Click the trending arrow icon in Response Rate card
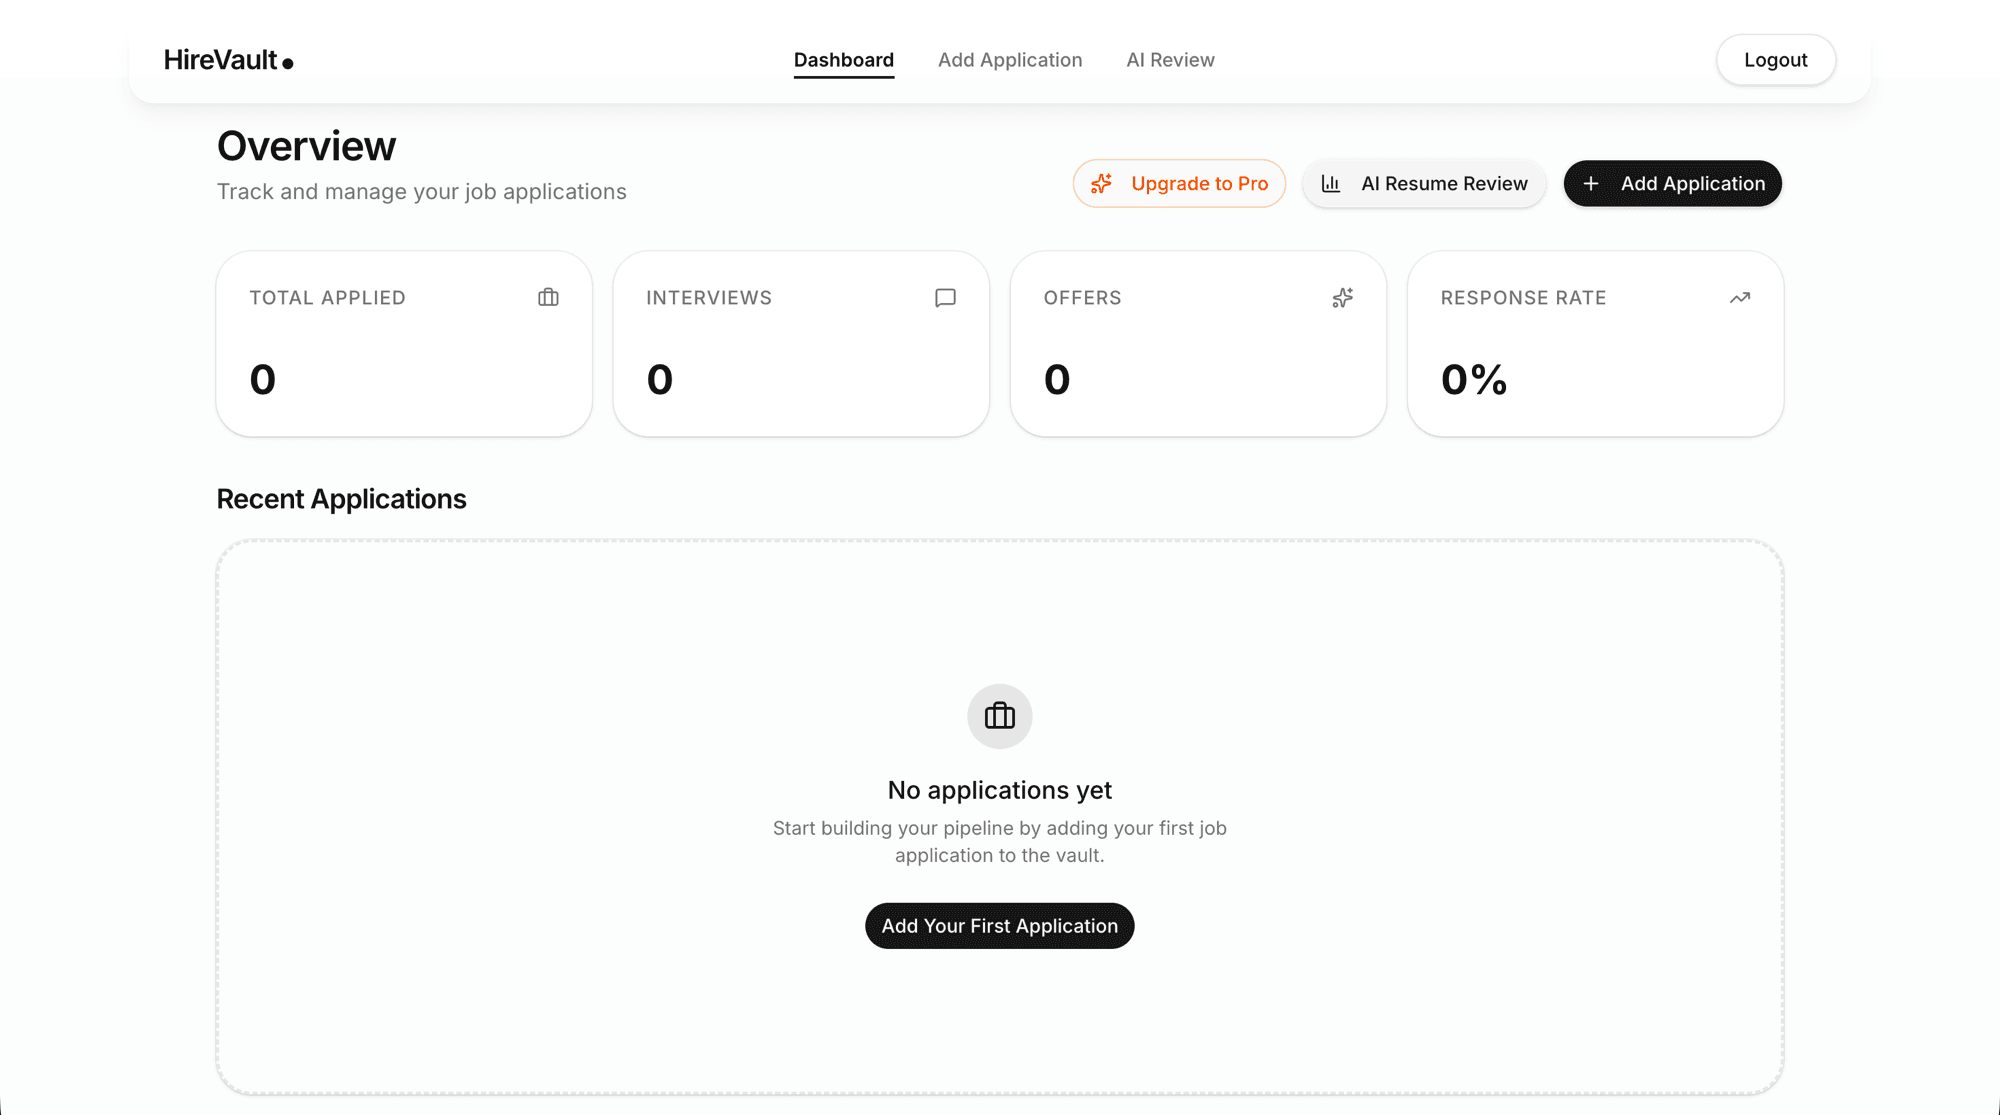Viewport: 2000px width, 1115px height. click(1740, 297)
